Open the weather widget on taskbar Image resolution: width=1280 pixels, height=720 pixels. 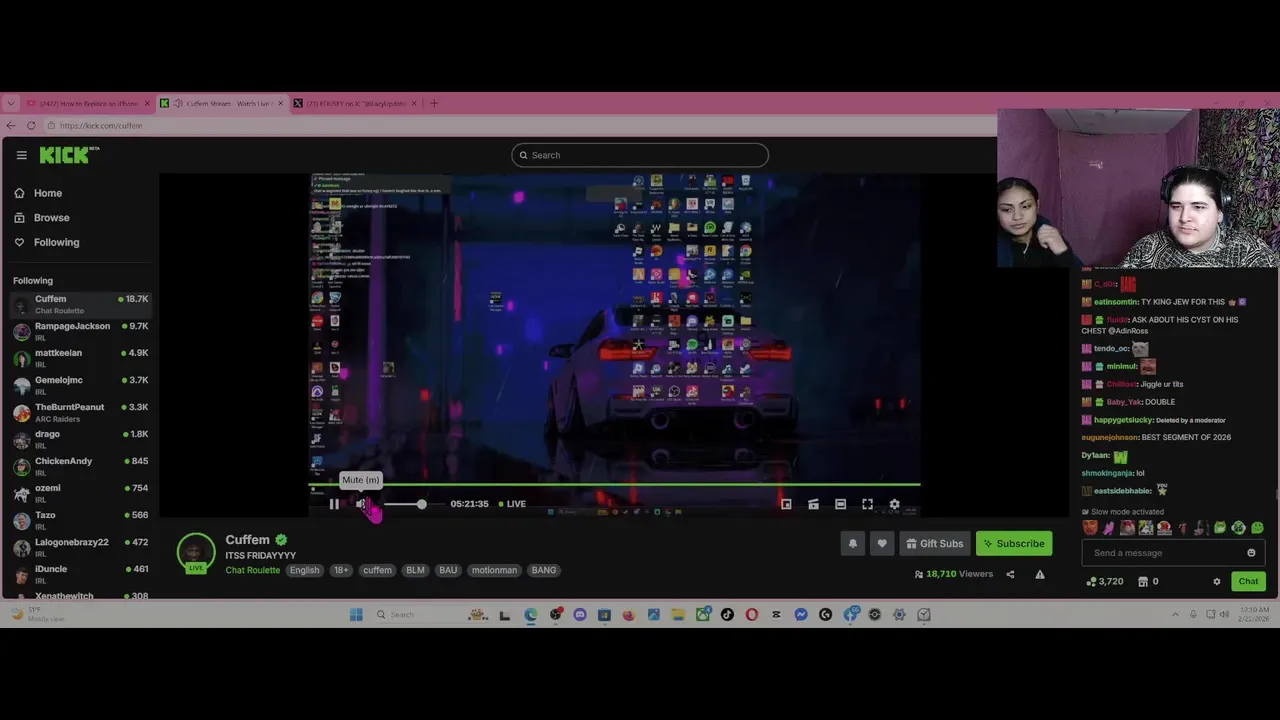(x=38, y=614)
